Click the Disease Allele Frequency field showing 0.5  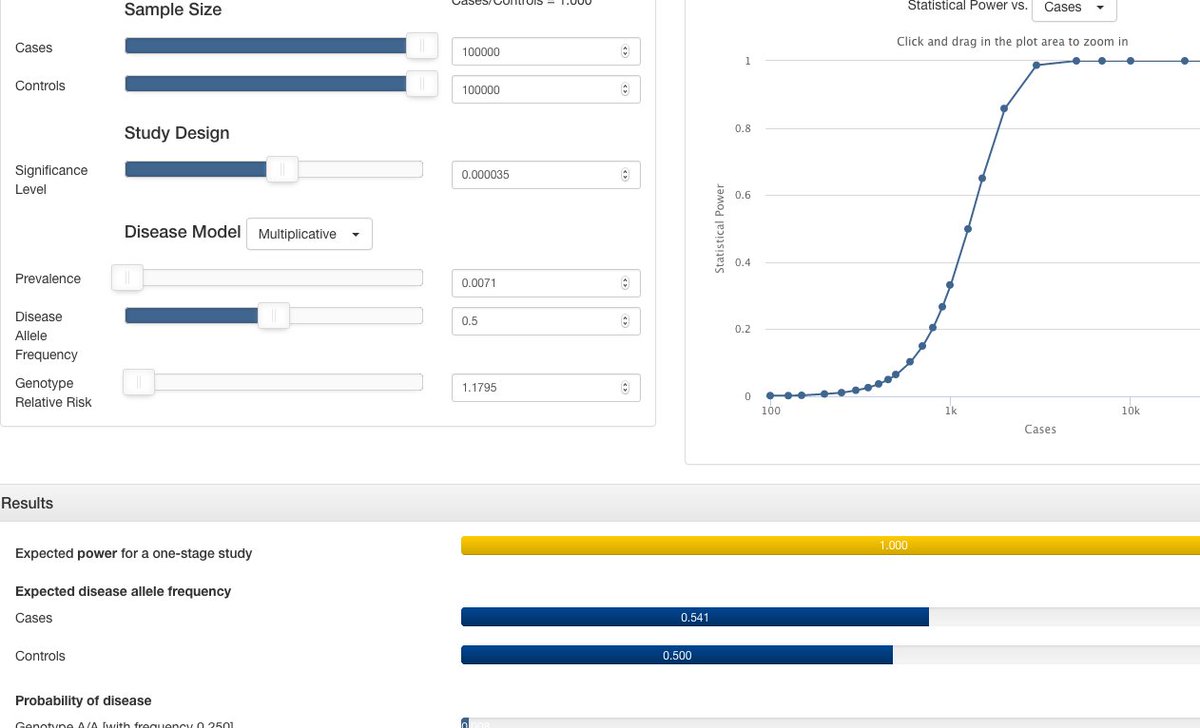(546, 322)
